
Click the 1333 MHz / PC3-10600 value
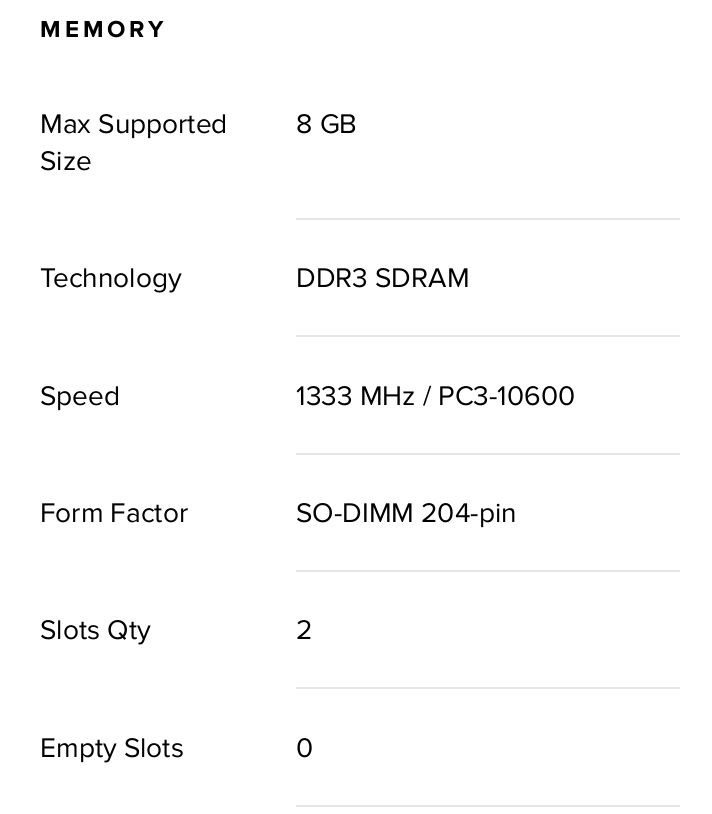click(x=435, y=396)
